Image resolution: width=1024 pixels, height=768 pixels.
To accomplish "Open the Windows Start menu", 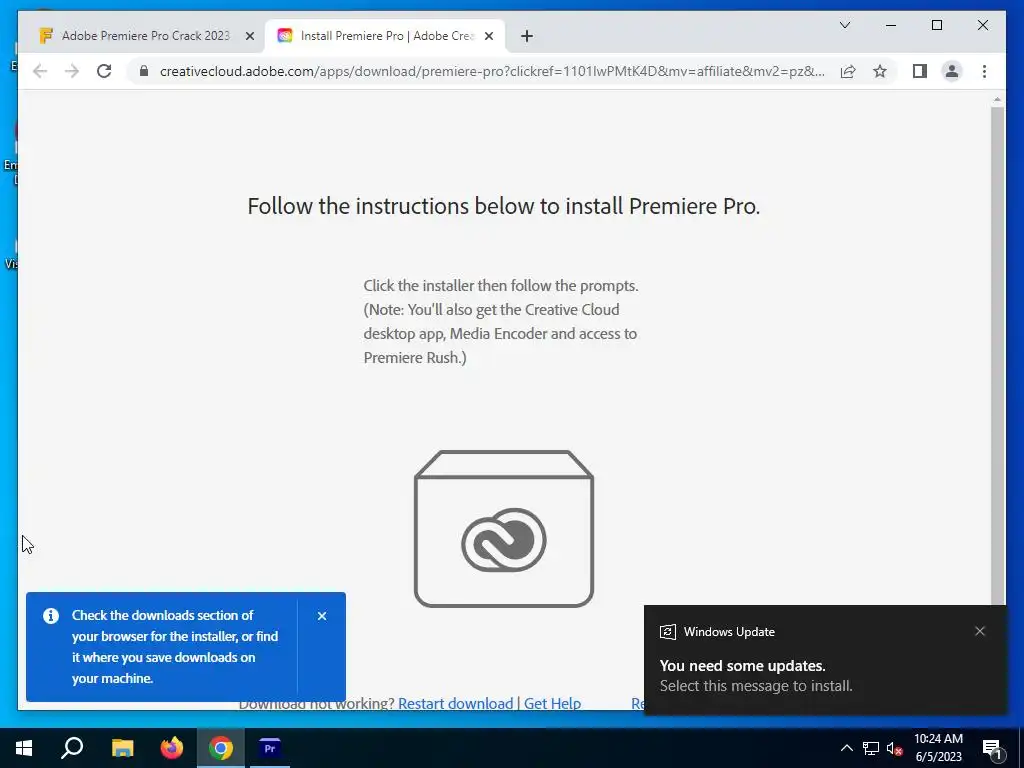I will [24, 748].
